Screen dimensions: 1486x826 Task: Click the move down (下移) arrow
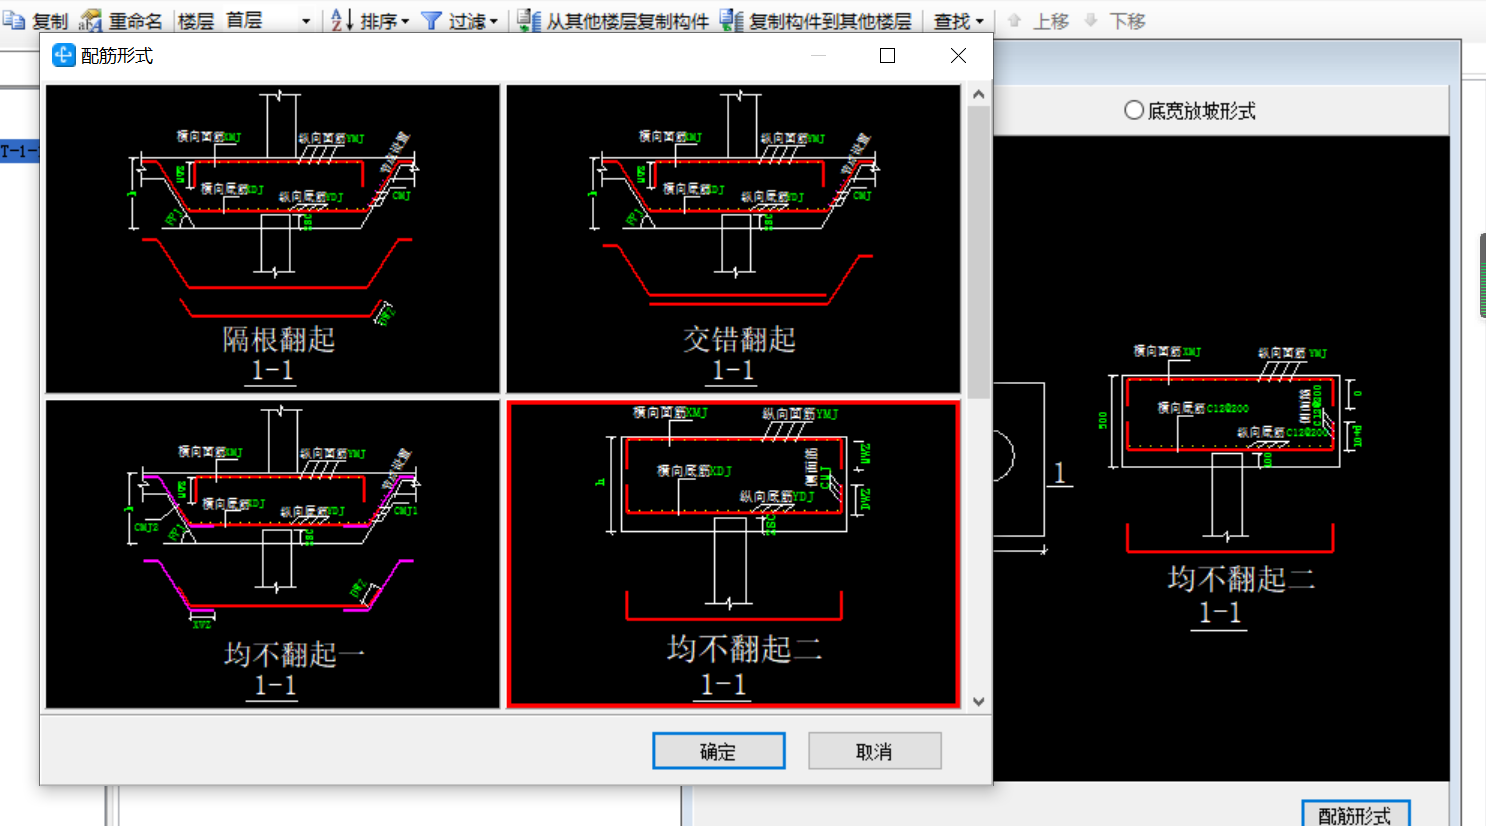pyautogui.click(x=1091, y=20)
